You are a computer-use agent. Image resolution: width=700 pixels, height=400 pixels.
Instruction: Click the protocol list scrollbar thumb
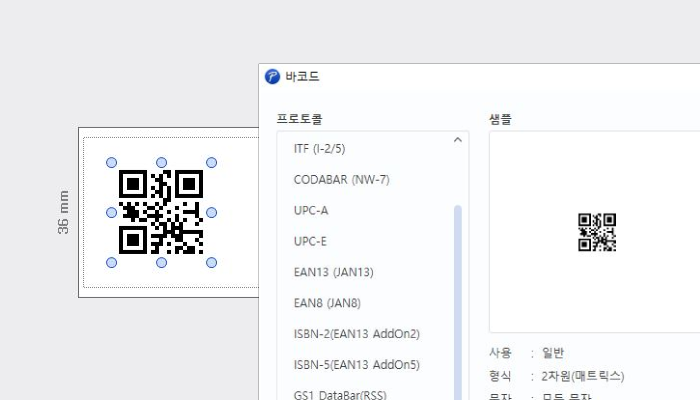point(458,302)
